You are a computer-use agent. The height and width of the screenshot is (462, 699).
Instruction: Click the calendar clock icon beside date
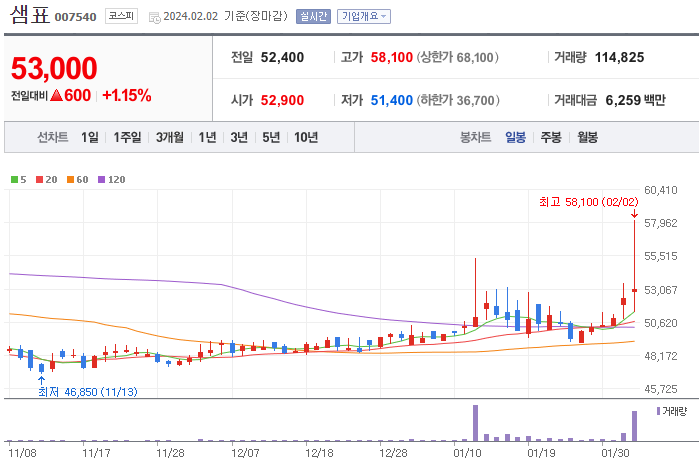[155, 17]
